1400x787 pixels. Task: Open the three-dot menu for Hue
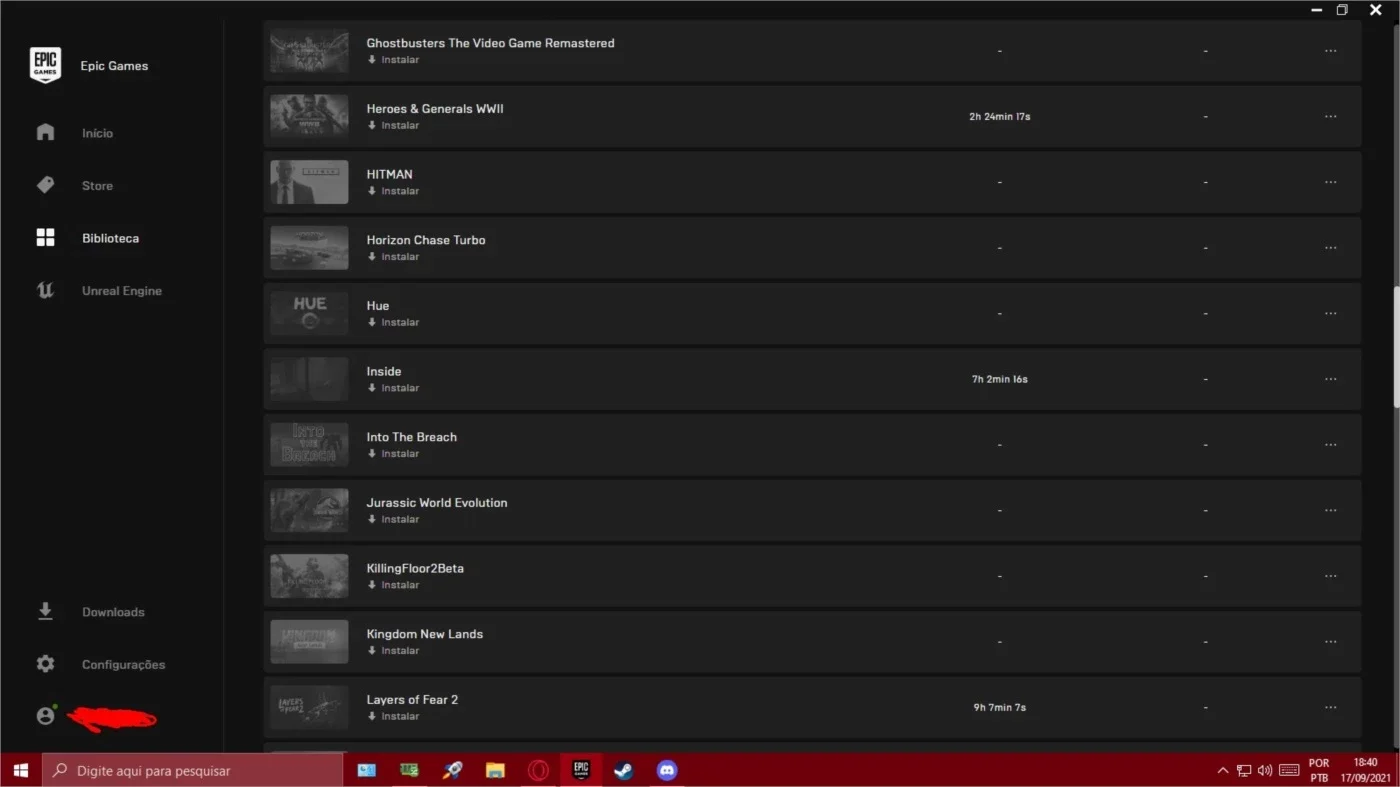(x=1330, y=314)
